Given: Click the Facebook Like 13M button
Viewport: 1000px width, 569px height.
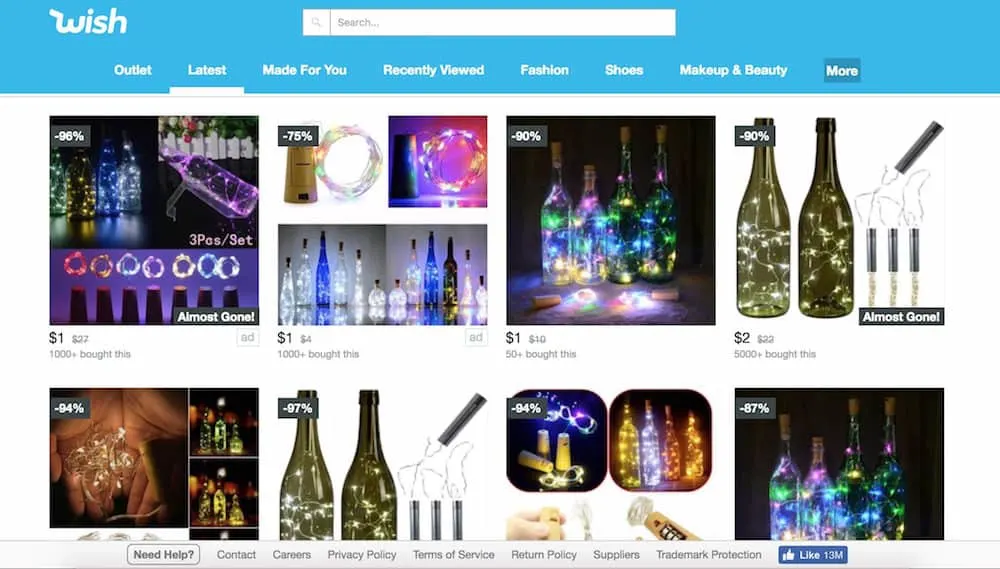Looking at the screenshot, I should tap(812, 555).
